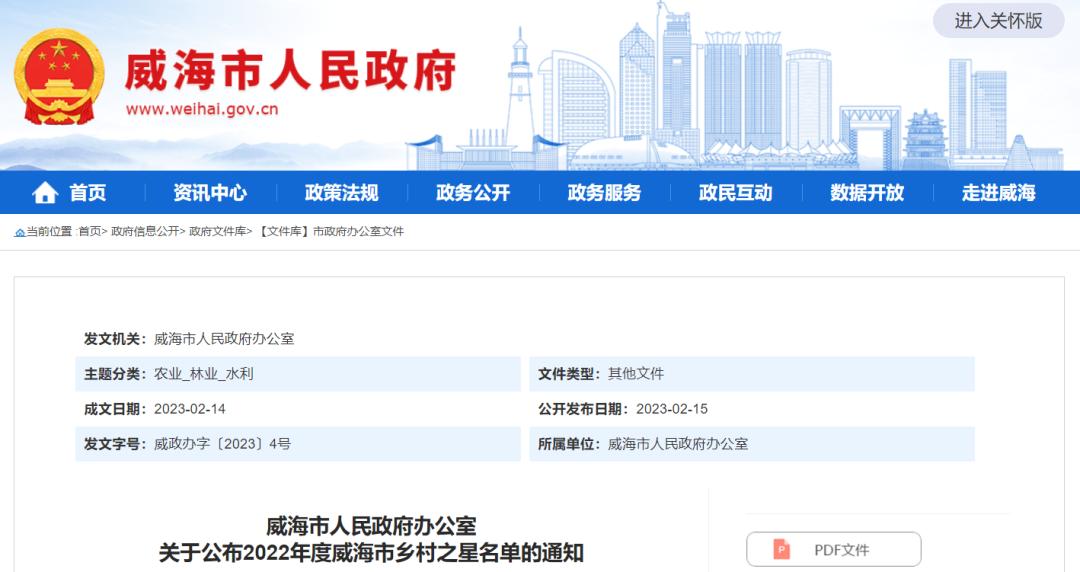Select the 所属单位 value text
The image size is (1080, 572).
point(678,444)
